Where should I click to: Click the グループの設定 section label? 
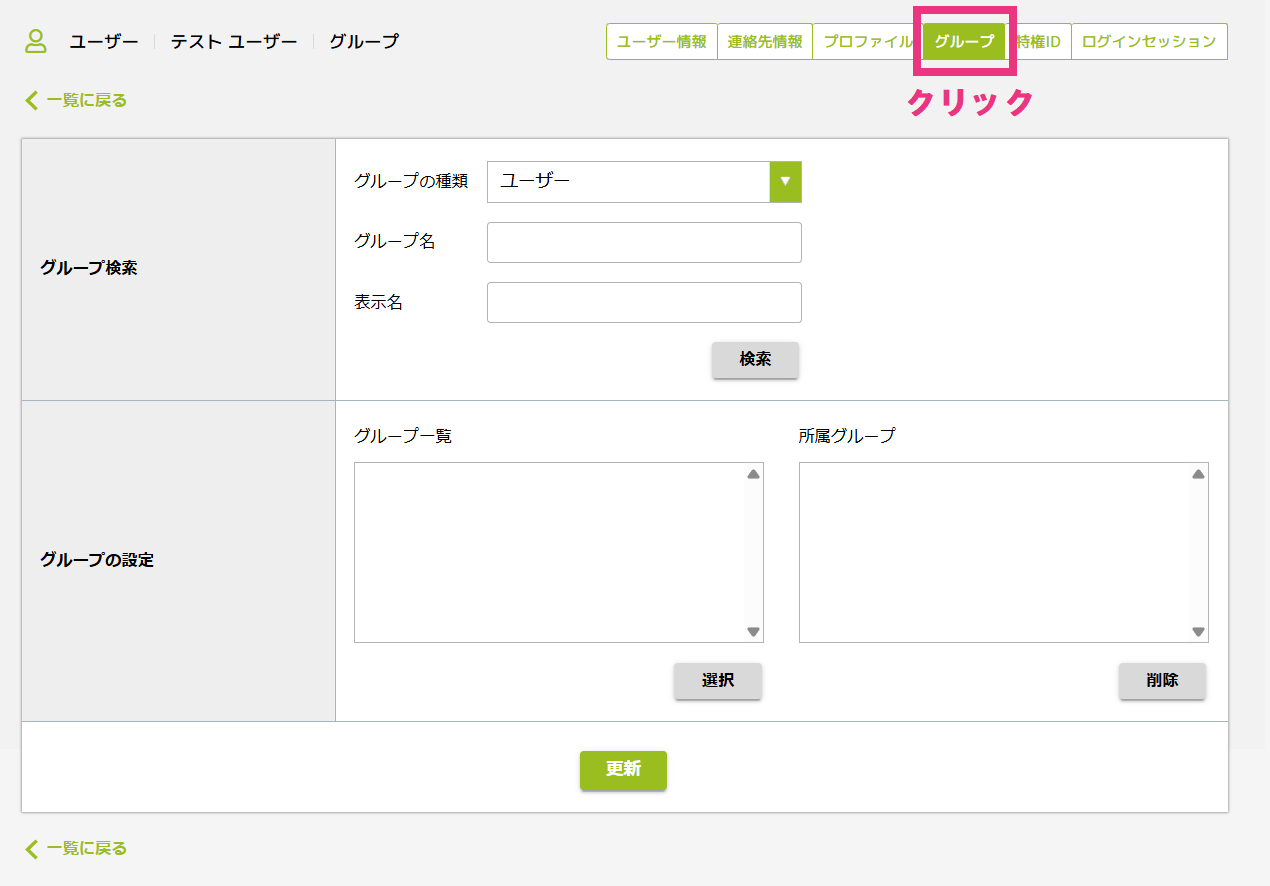point(97,560)
